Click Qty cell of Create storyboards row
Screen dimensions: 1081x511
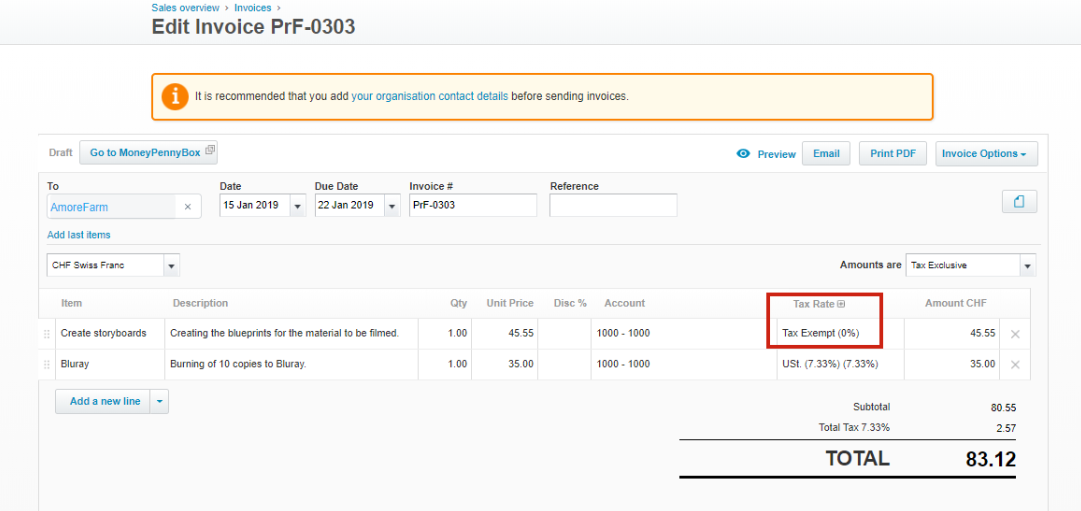click(x=445, y=334)
